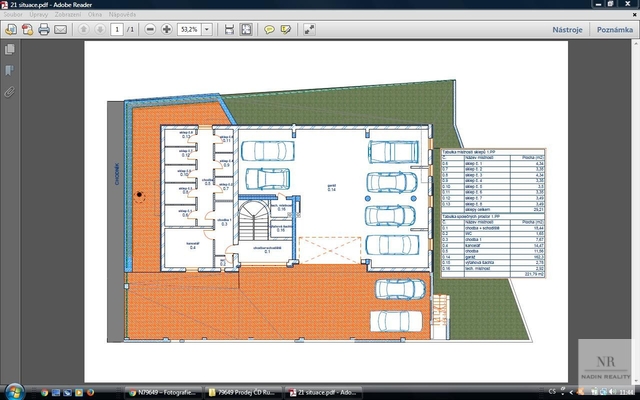Image resolution: width=640 pixels, height=400 pixels.
Task: Add a sticky note comment
Action: pos(269,30)
